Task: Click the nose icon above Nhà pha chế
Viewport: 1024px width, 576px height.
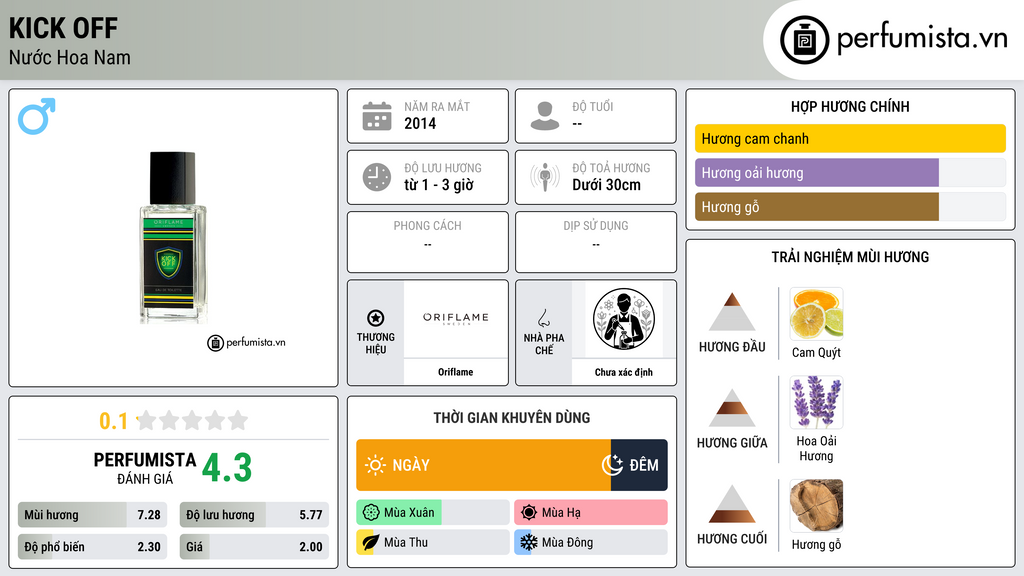Action: point(543,318)
